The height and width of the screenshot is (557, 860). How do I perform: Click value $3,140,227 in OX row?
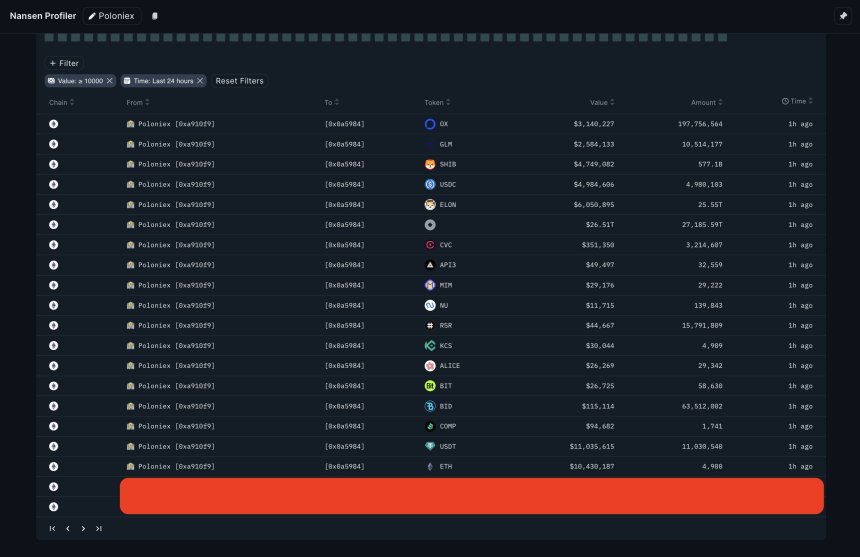(593, 124)
